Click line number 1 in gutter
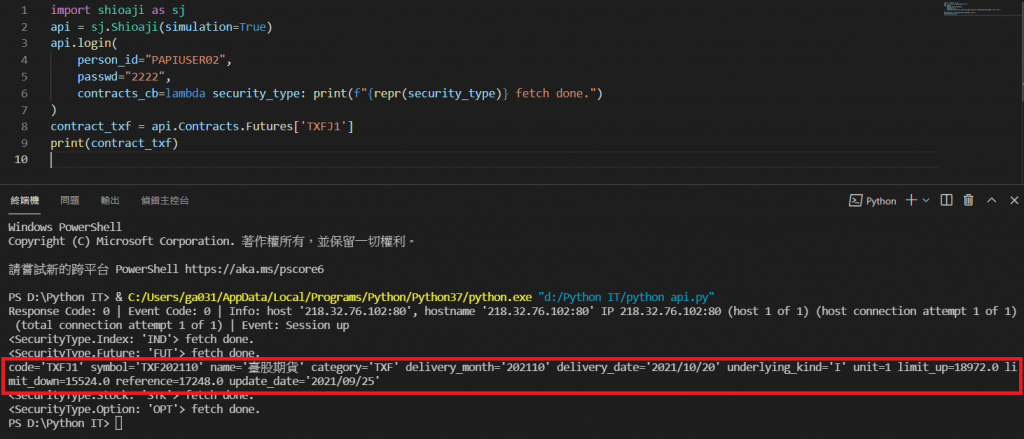Screen dimensions: 1024x439 [24, 10]
